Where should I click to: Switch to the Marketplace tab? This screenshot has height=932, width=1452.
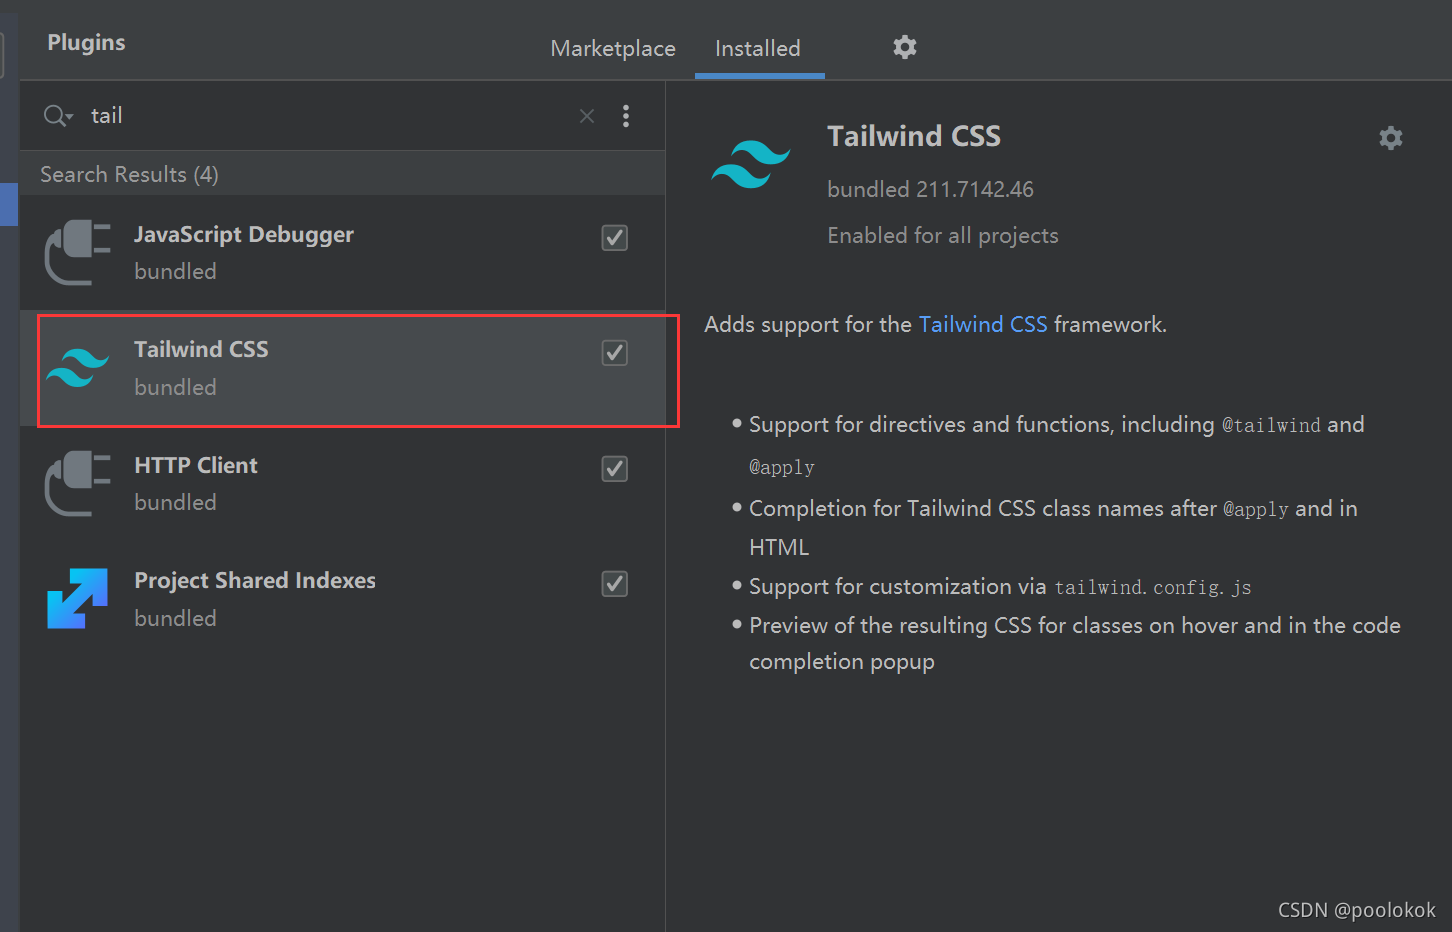coord(612,47)
